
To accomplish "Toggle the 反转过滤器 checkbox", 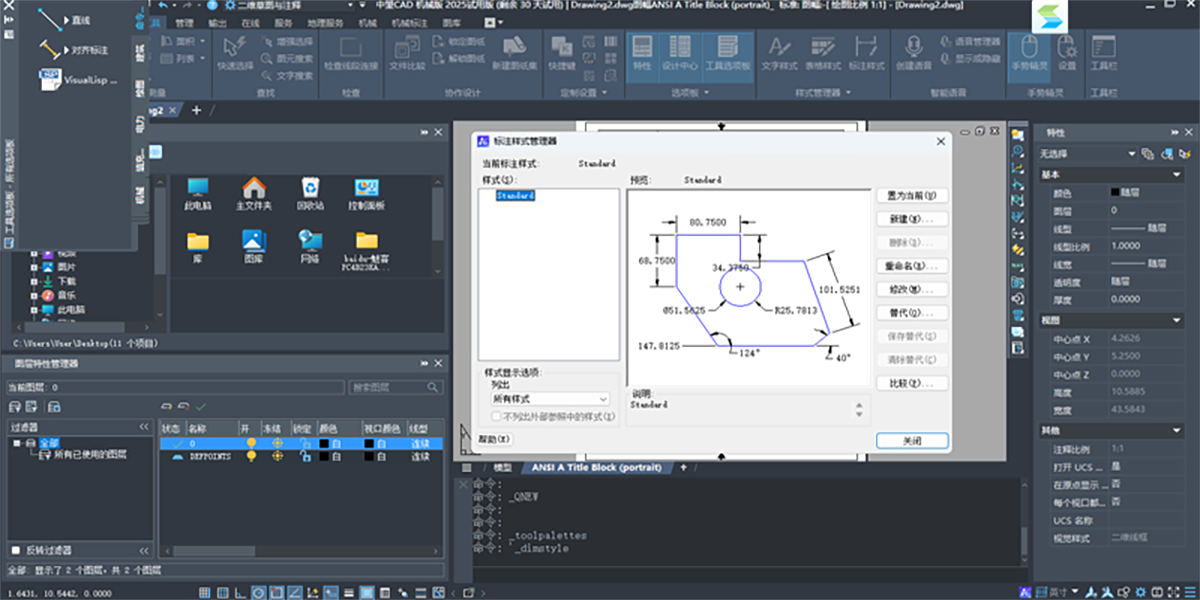I will coord(15,550).
